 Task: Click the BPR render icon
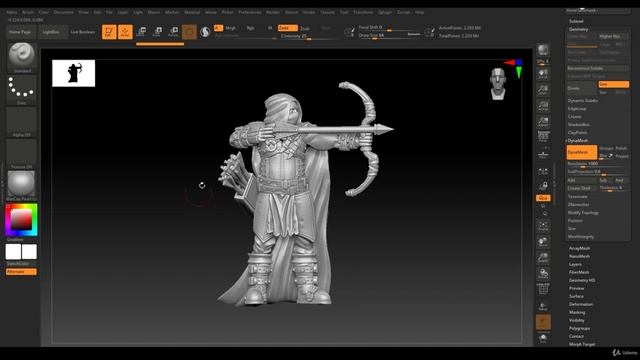(543, 50)
